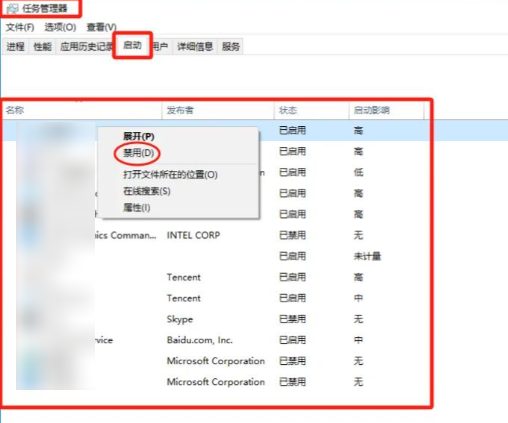
Task: Choose 展开(P) in the context menu
Action: 139,136
